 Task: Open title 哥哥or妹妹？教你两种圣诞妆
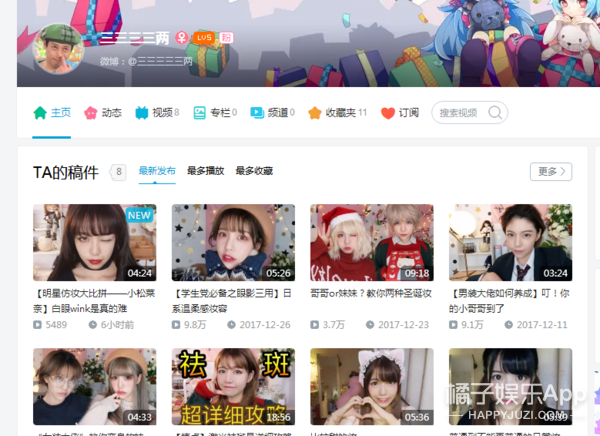point(371,294)
